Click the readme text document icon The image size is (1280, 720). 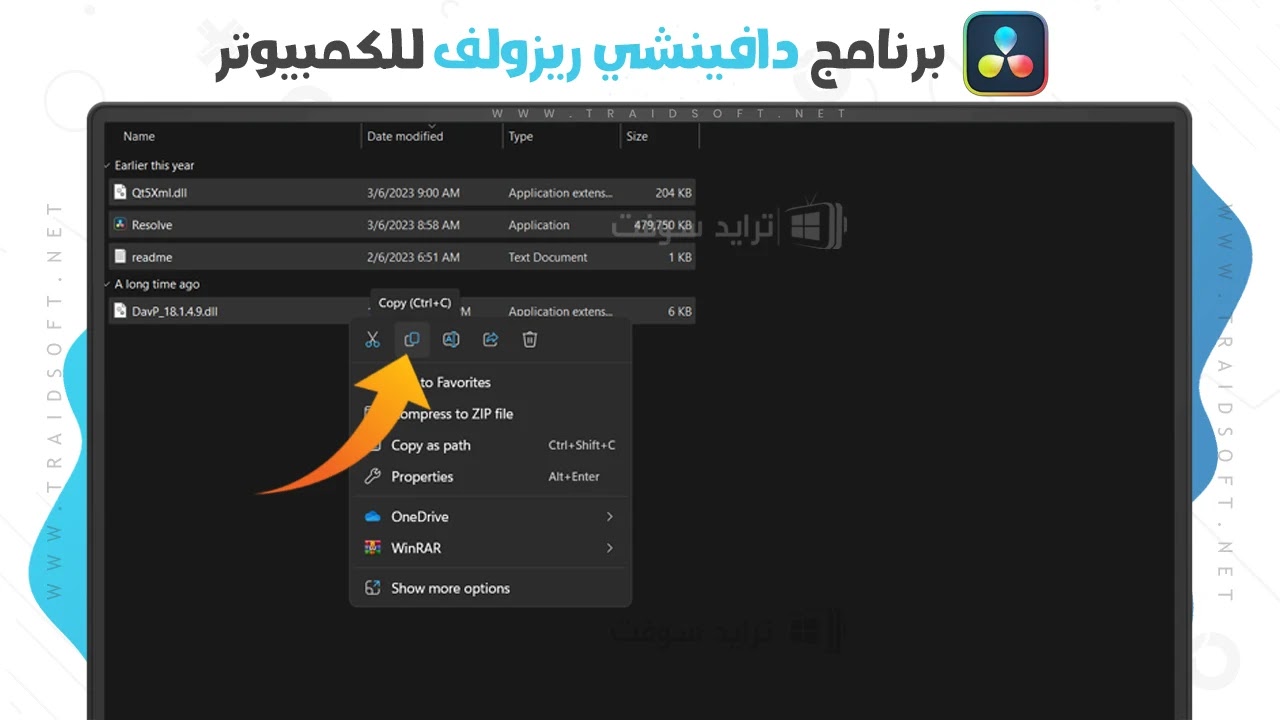(119, 257)
